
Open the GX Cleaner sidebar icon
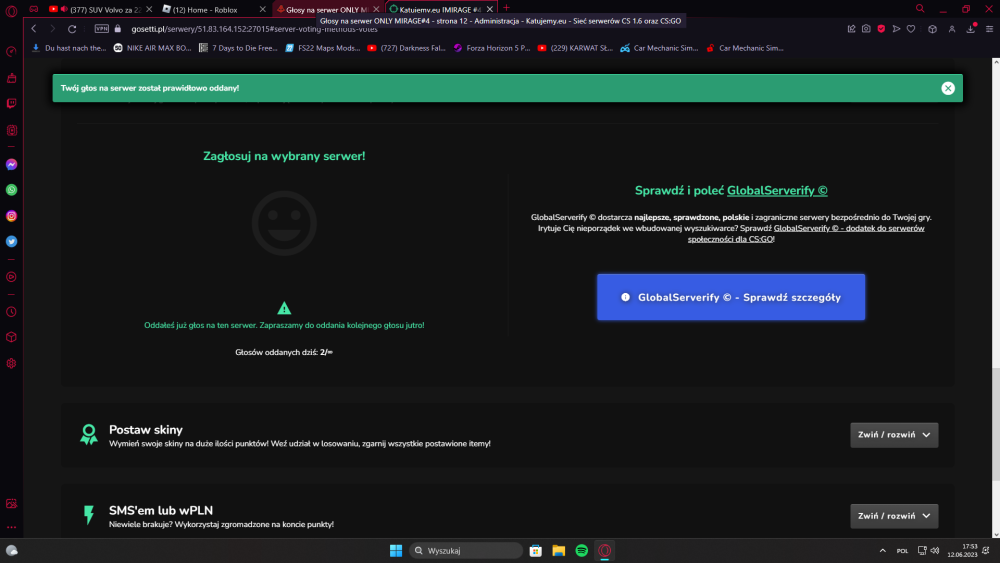pyautogui.click(x=11, y=78)
